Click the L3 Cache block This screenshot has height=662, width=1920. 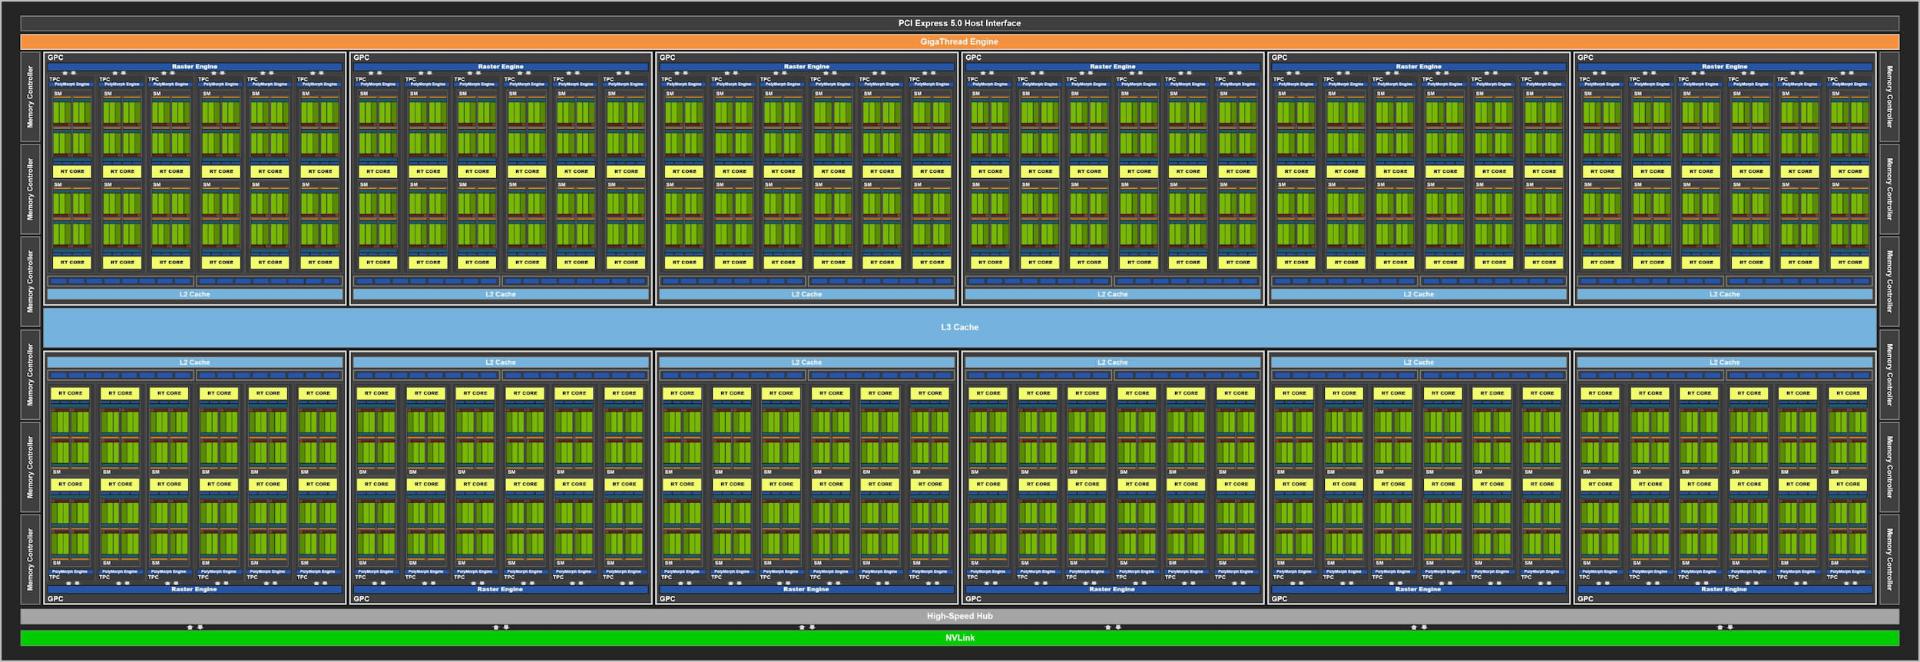[959, 327]
